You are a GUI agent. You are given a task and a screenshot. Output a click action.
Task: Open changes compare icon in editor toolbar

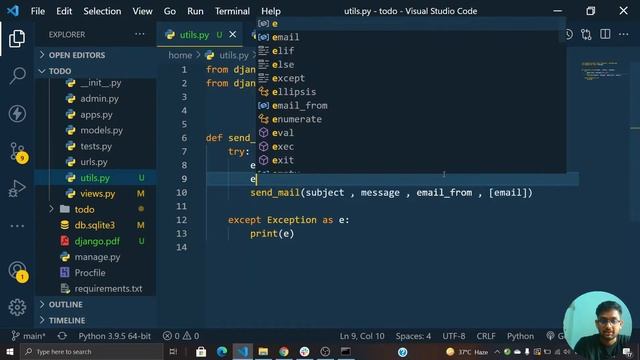[586, 34]
